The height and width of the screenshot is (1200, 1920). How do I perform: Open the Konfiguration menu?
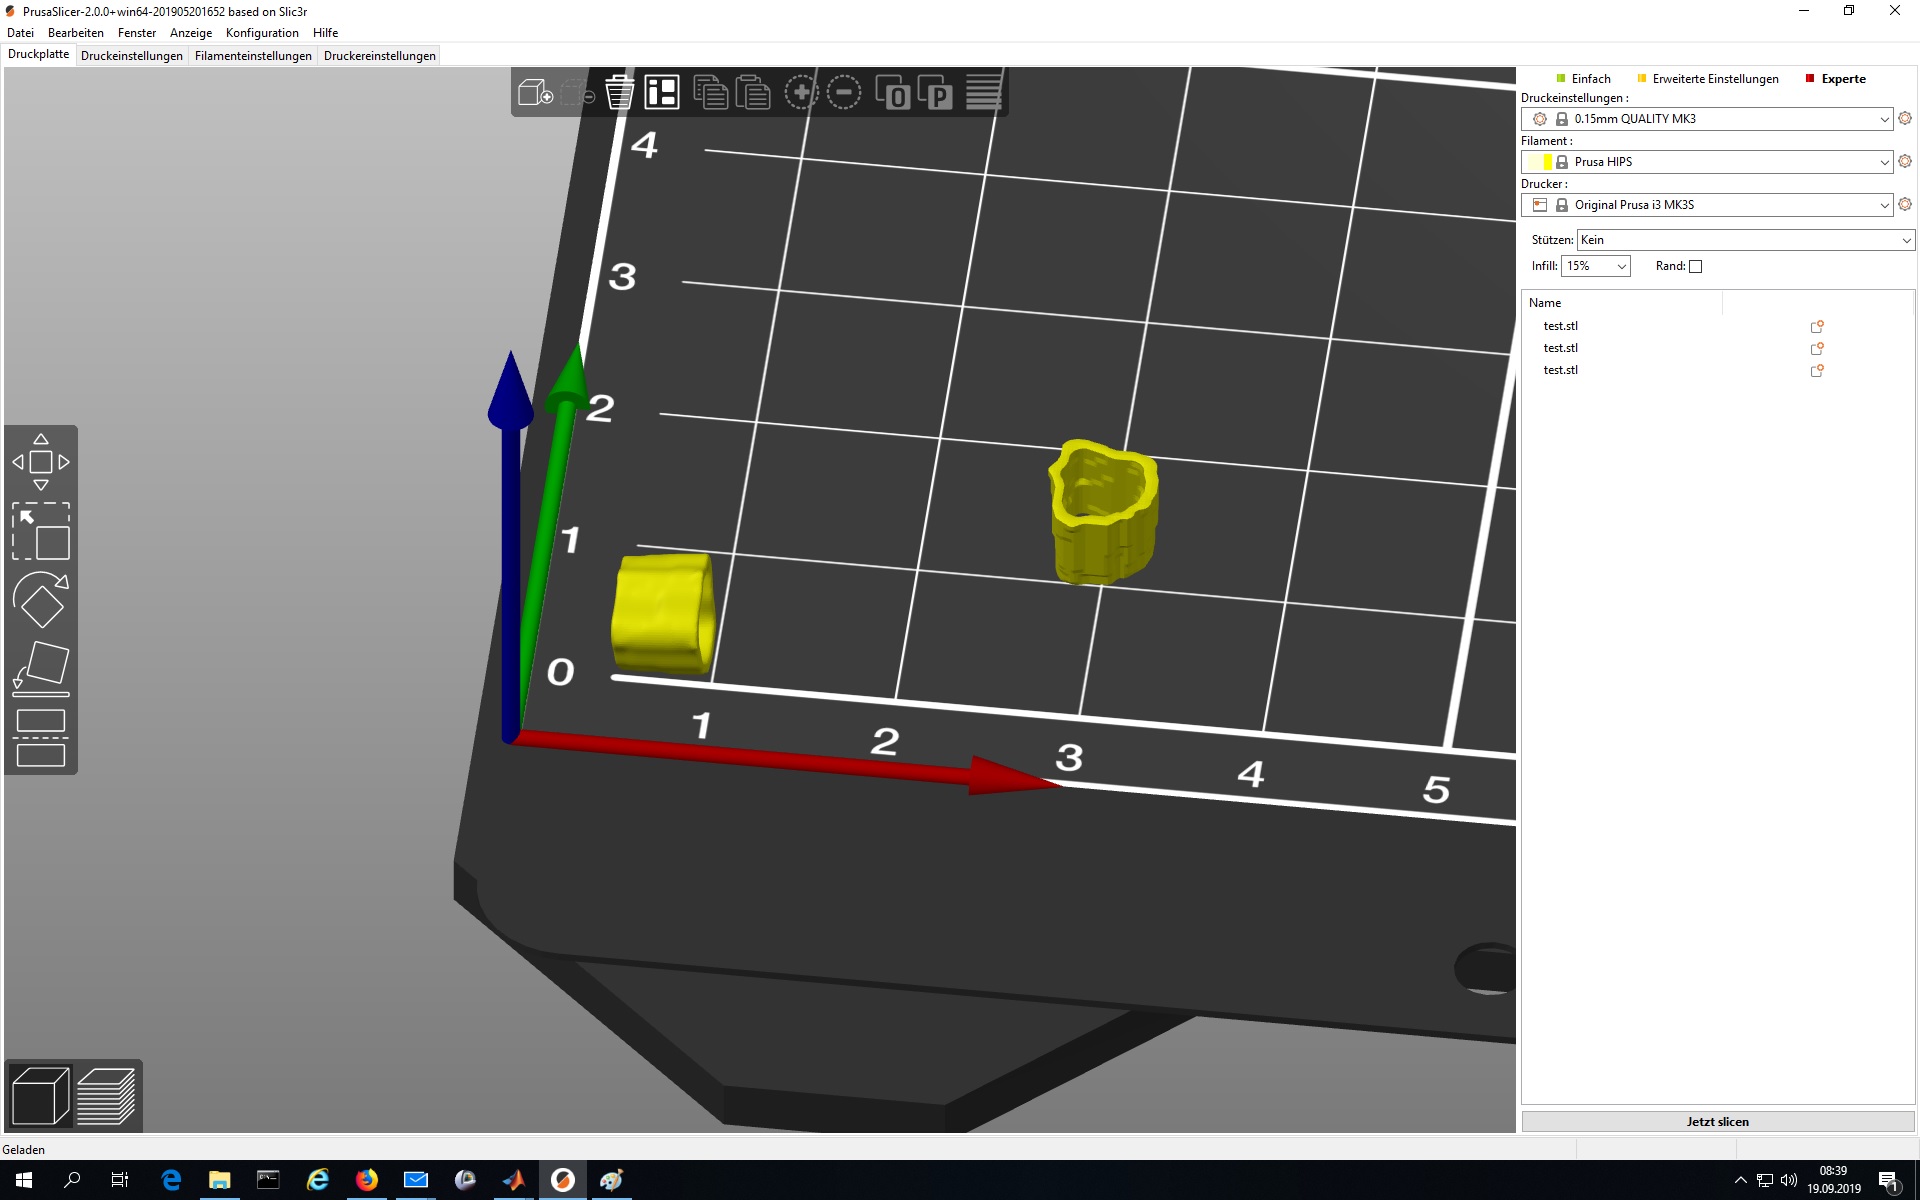pos(262,33)
